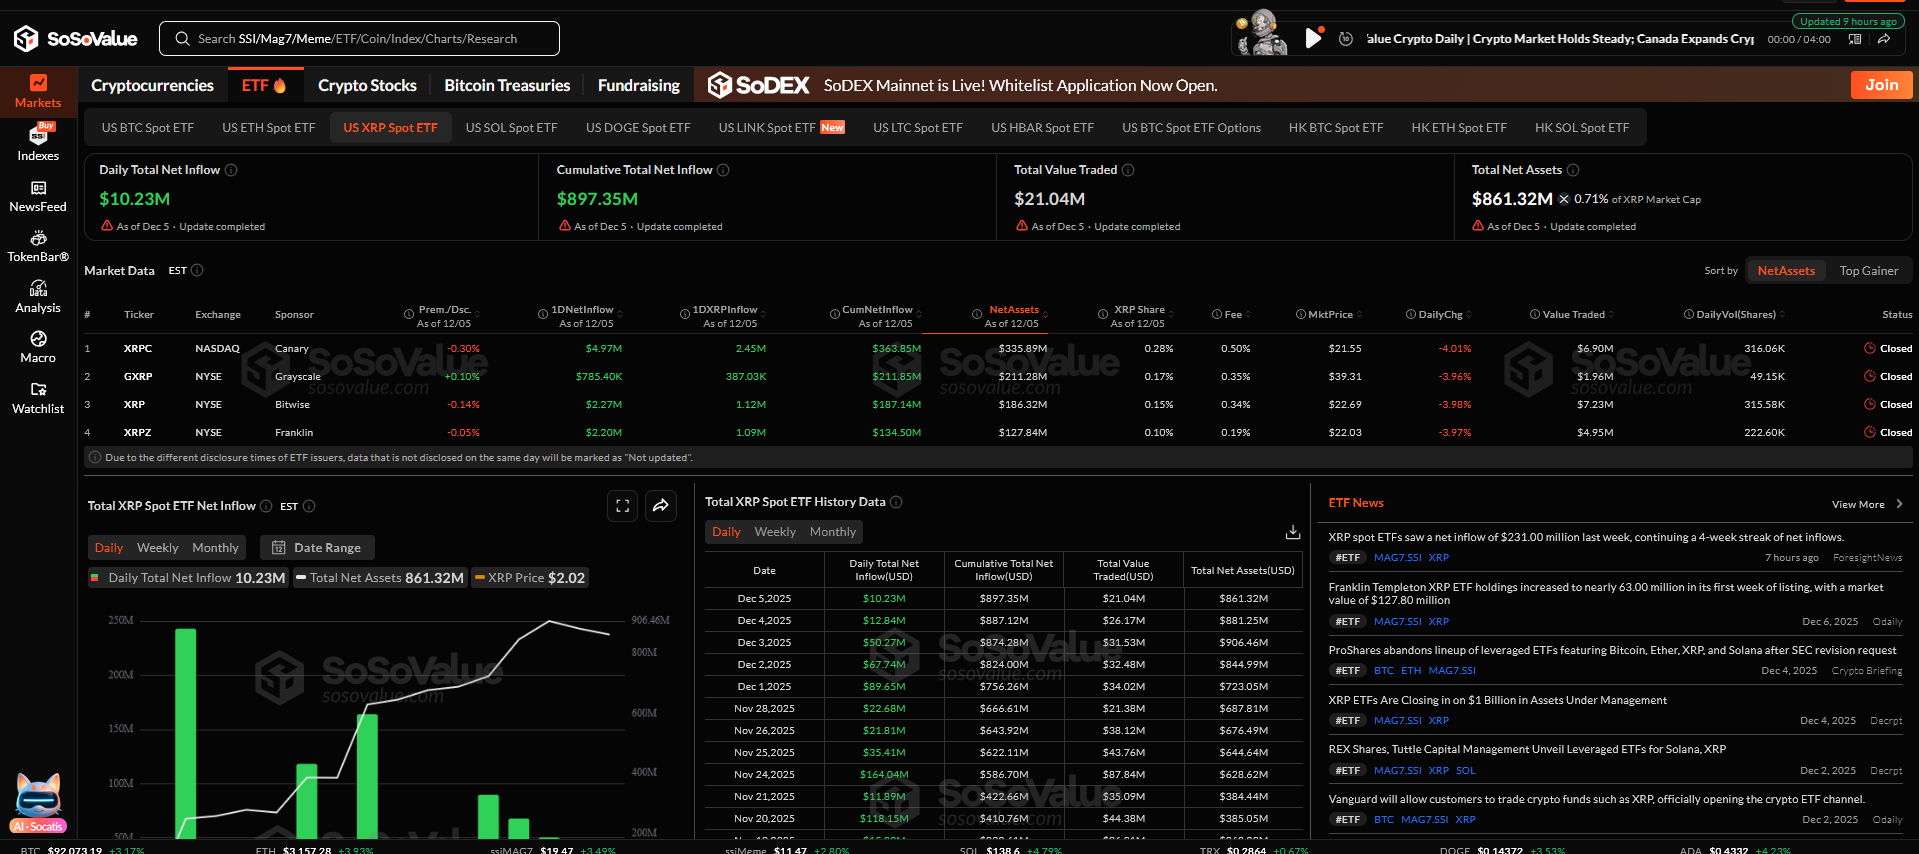Sort market data by Top Gainer
Viewport: 1919px width, 854px height.
click(x=1868, y=271)
